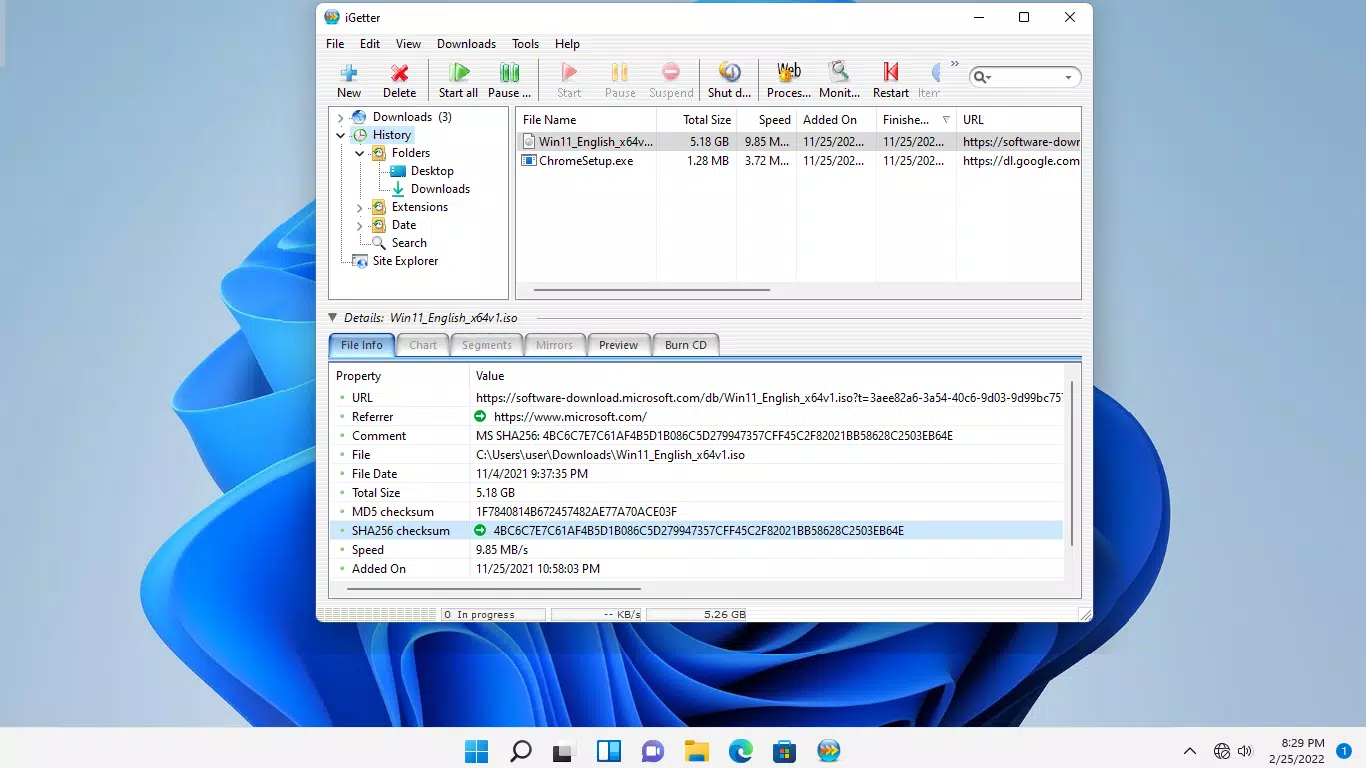Select the History tree item
The width and height of the screenshot is (1366, 768).
coord(392,135)
